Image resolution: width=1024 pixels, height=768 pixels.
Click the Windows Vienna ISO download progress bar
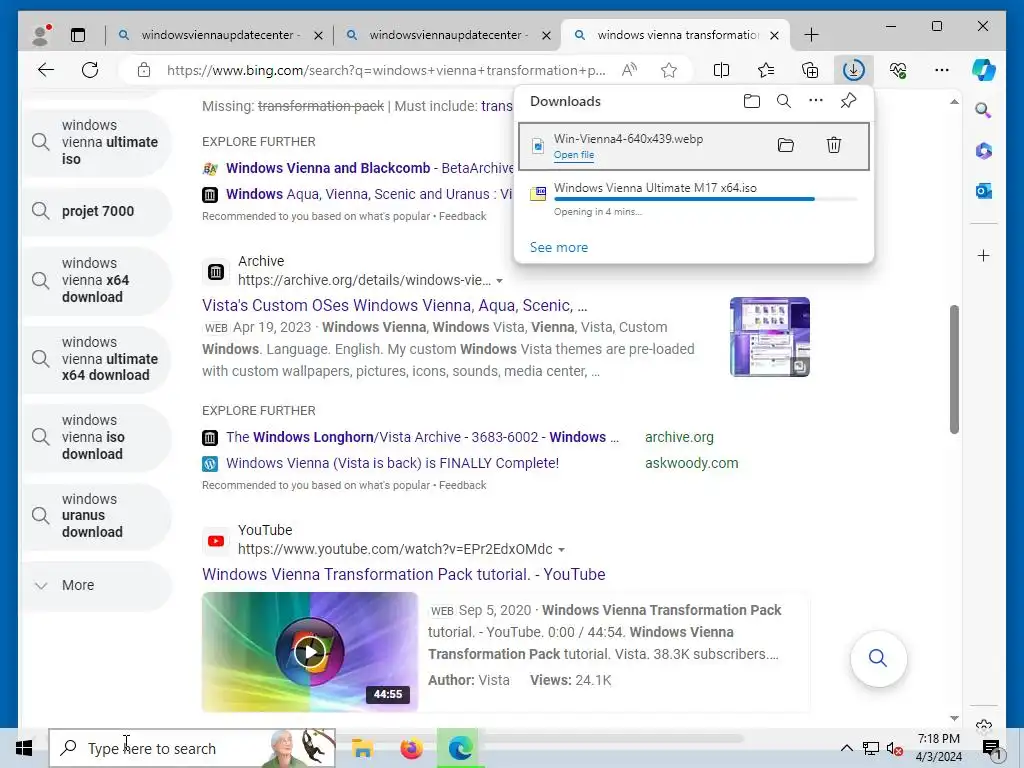point(705,199)
